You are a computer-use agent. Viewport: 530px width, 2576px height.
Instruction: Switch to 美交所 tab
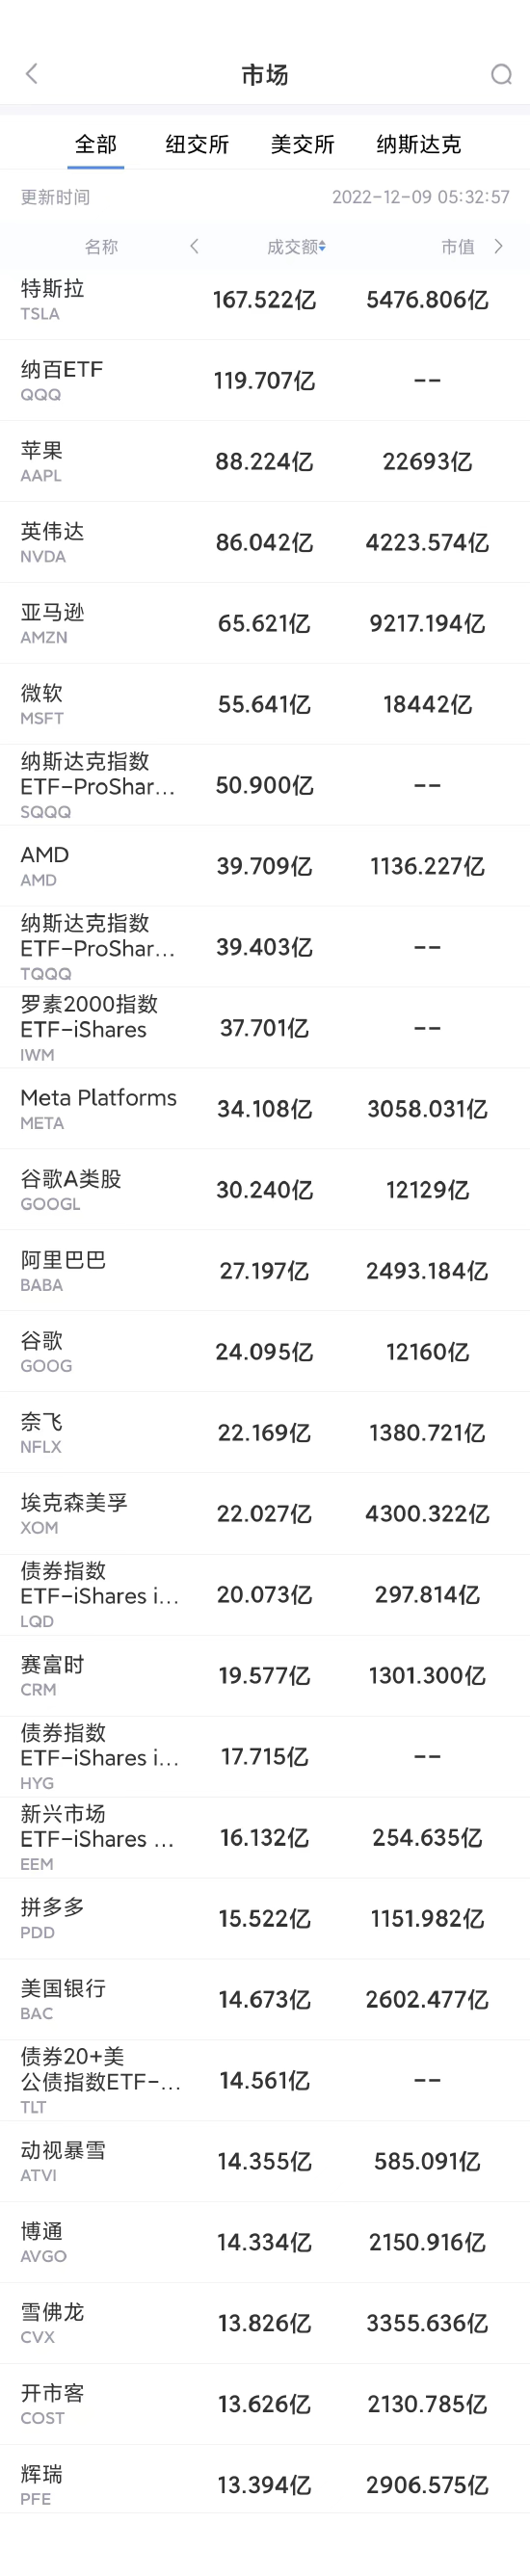(x=302, y=144)
